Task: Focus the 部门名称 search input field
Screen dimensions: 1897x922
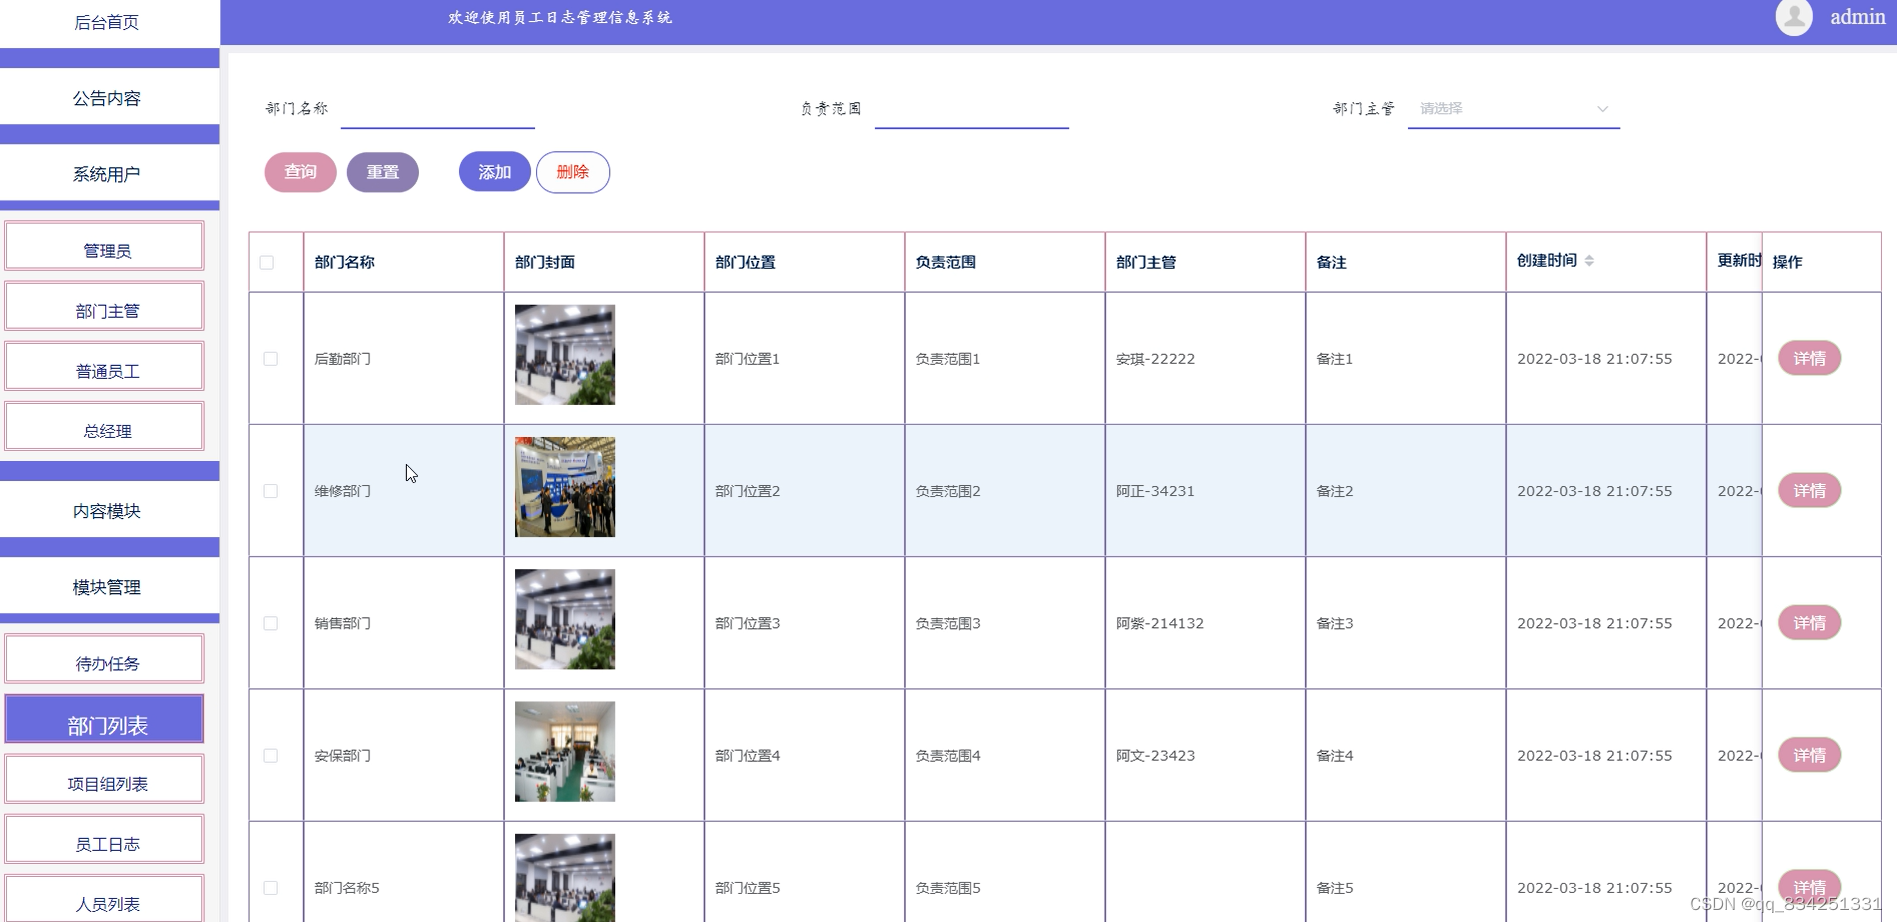Action: [437, 109]
